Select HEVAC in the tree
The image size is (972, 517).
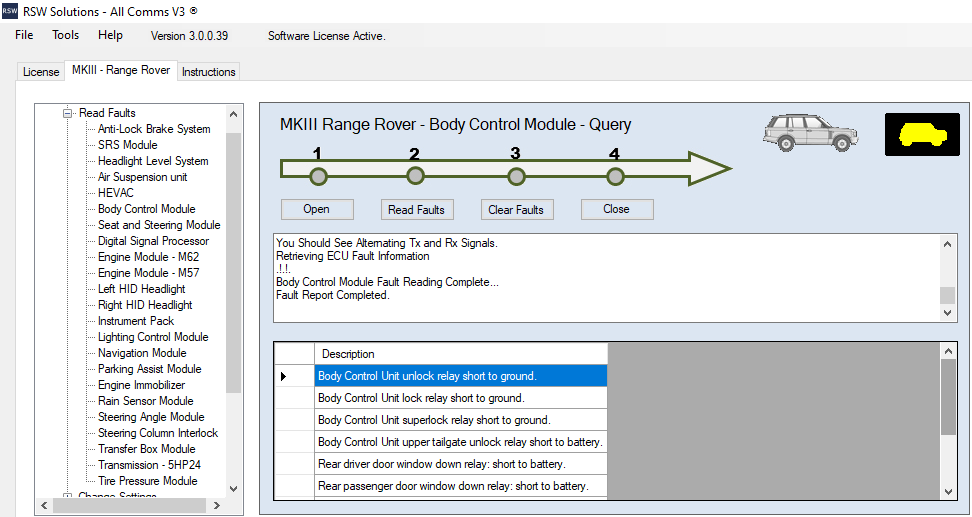tap(116, 193)
